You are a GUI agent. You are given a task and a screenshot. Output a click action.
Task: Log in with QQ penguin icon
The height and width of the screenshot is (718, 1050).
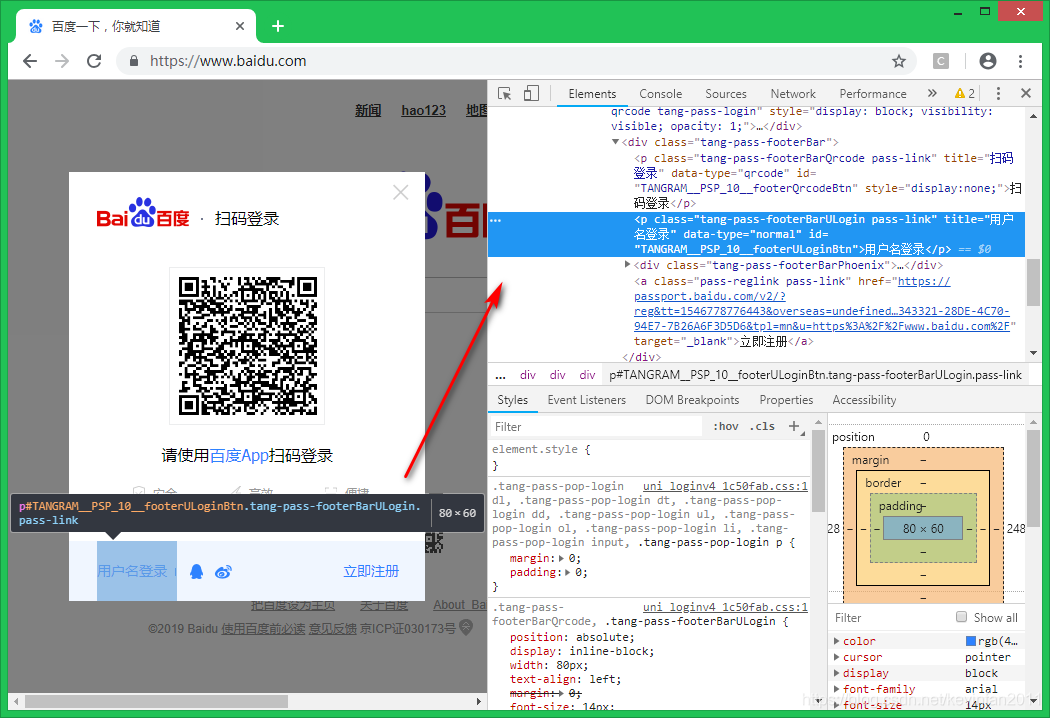(196, 571)
